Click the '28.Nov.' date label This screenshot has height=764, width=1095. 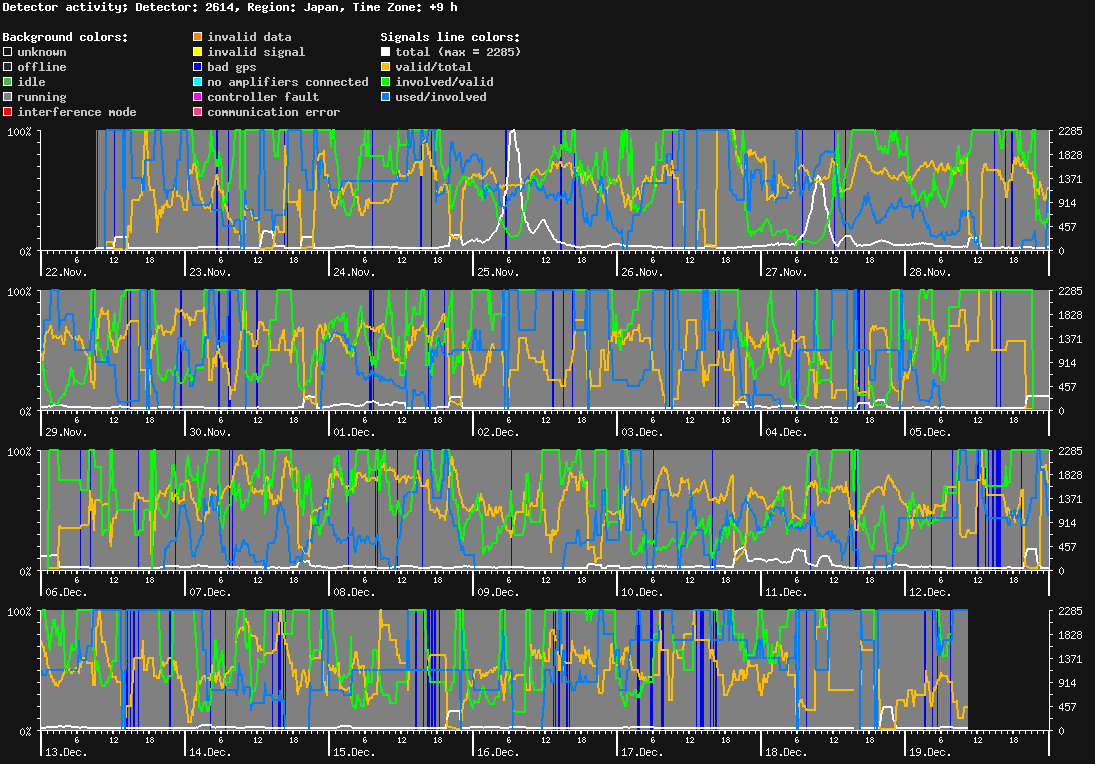pyautogui.click(x=930, y=272)
